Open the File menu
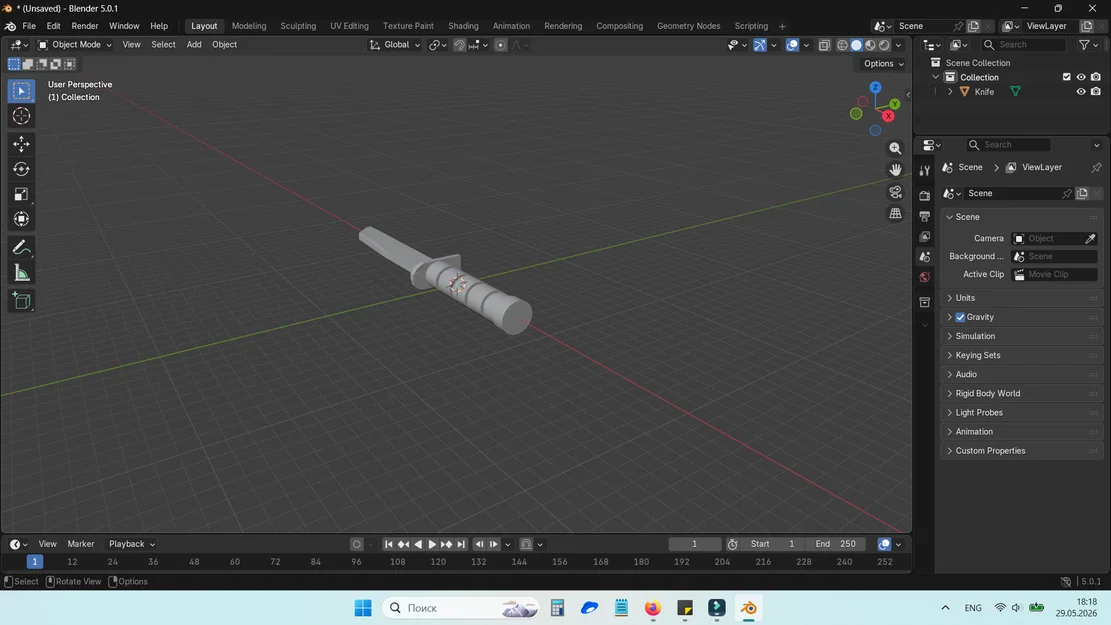The image size is (1111, 625). [x=29, y=26]
